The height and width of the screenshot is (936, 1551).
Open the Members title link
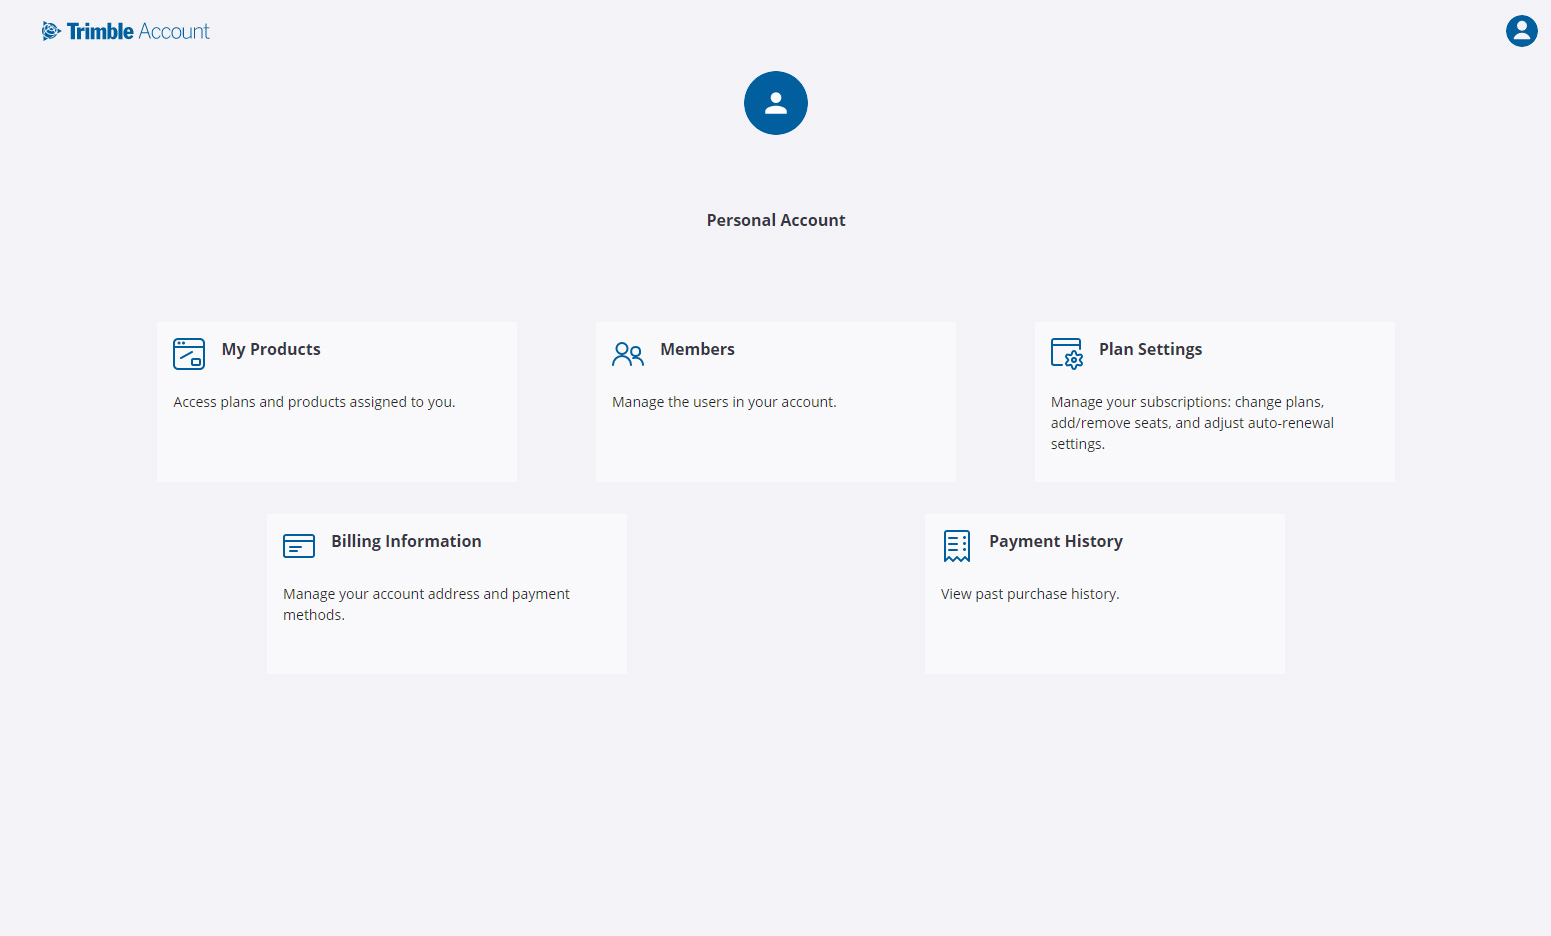pyautogui.click(x=697, y=349)
